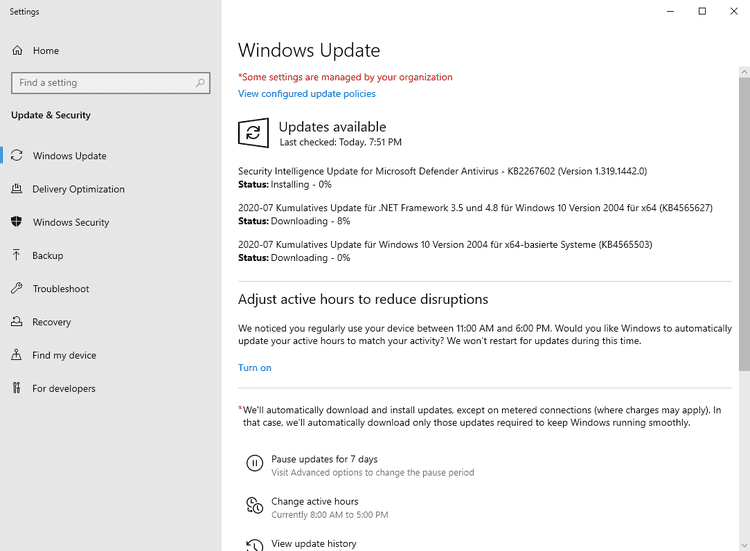This screenshot has width=750, height=551.
Task: Click the Change active hours clock icon
Action: coord(254,505)
